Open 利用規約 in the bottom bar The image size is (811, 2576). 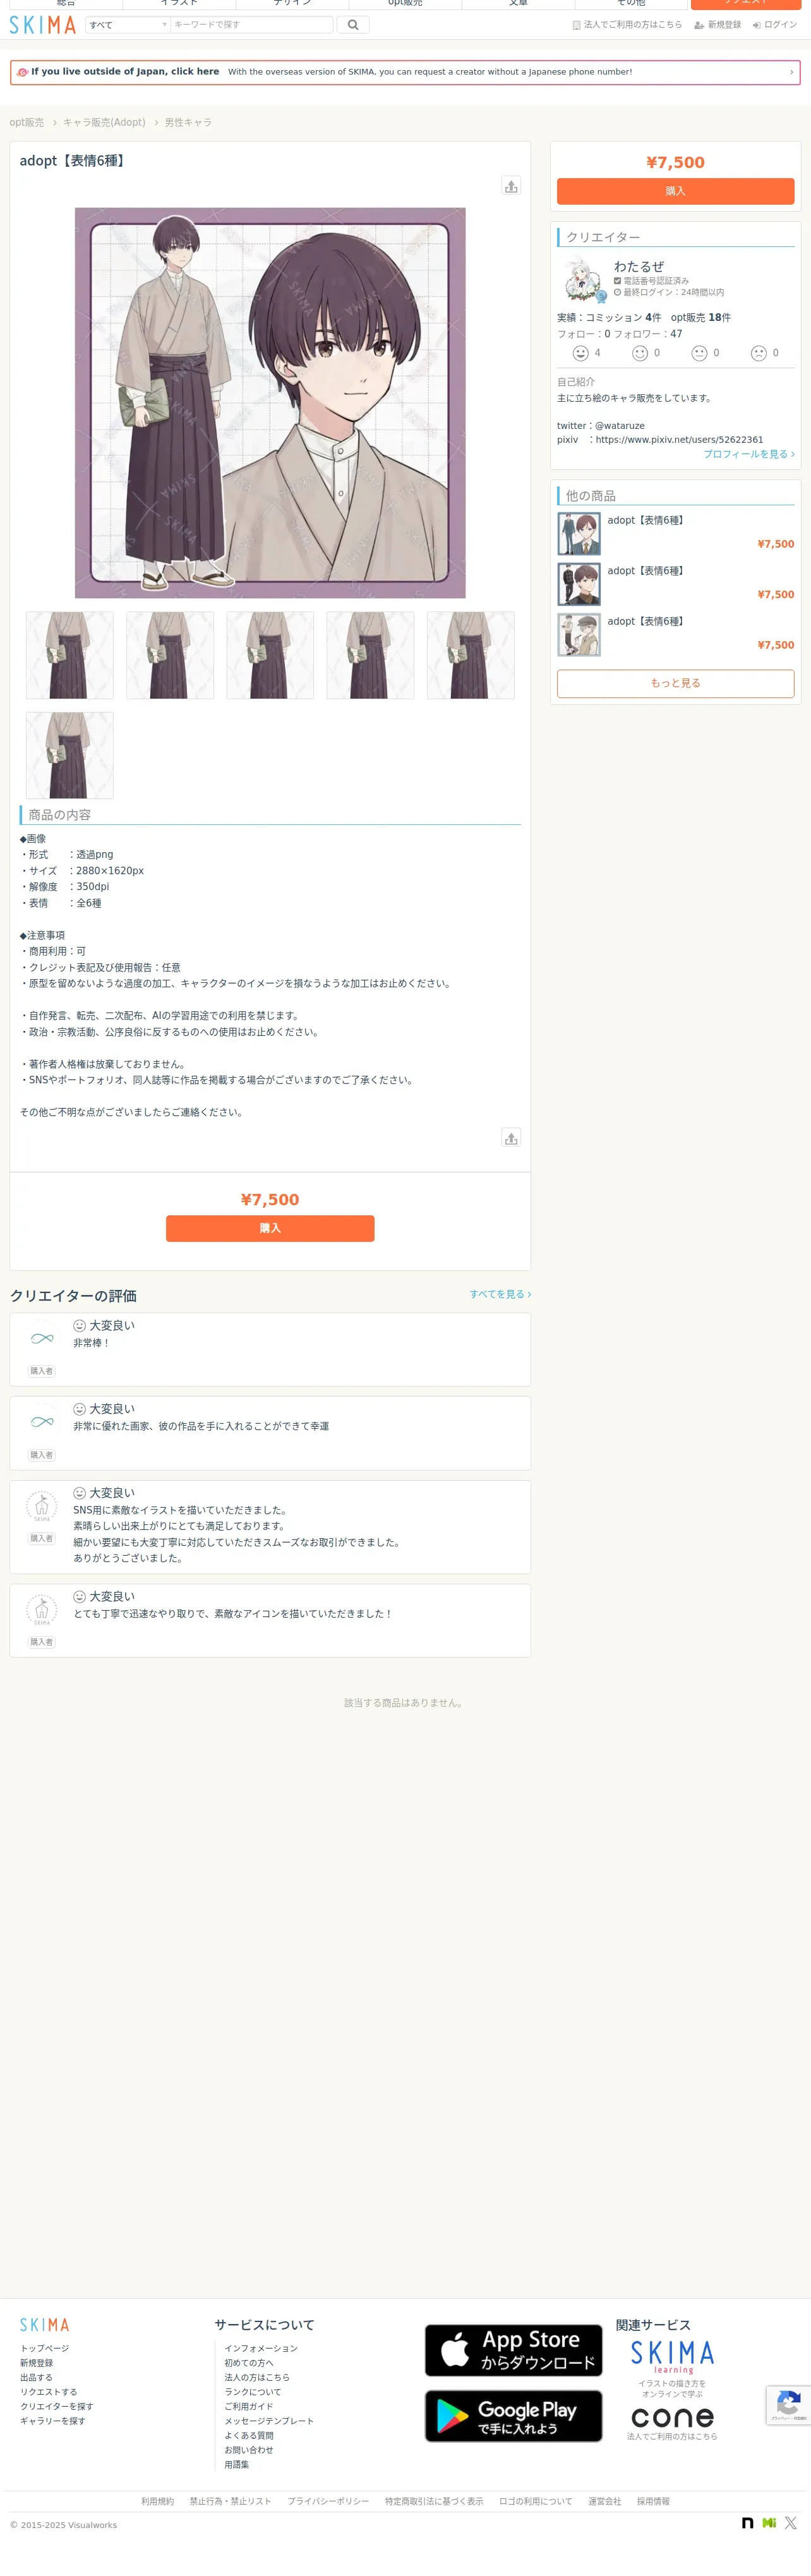click(x=157, y=2501)
